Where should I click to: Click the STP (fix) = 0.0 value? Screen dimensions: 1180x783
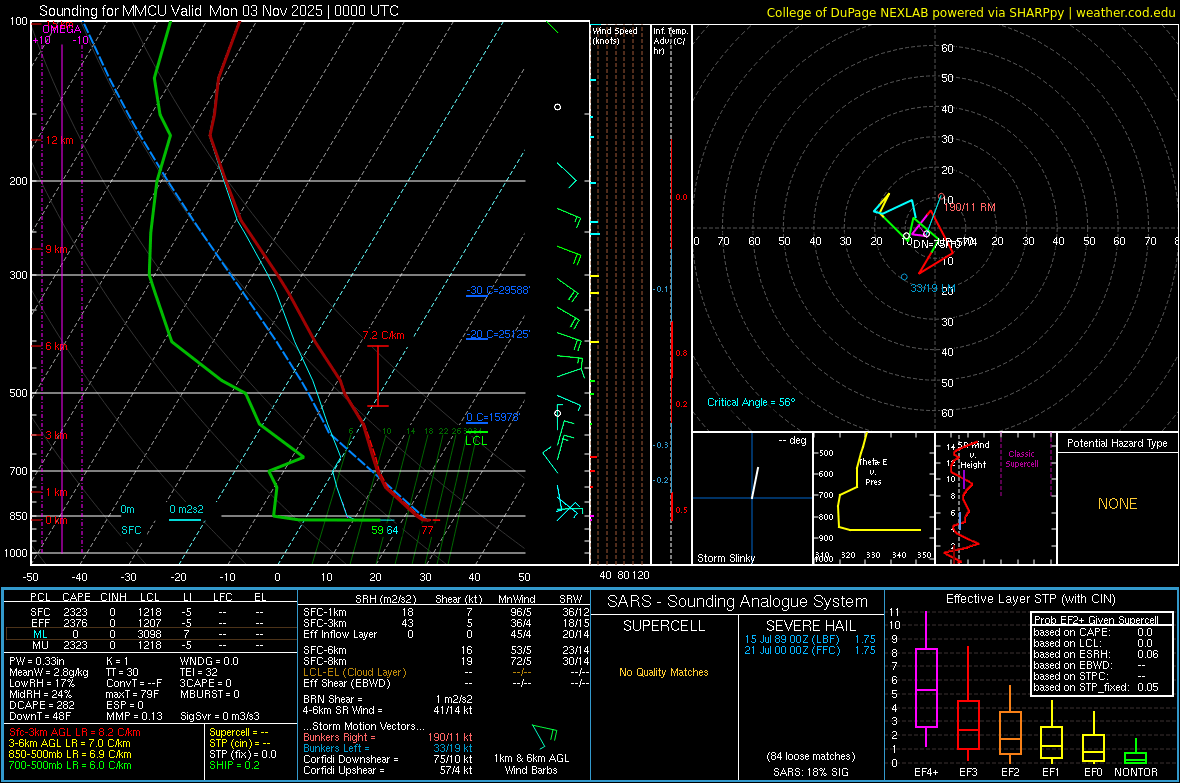(x=242, y=754)
